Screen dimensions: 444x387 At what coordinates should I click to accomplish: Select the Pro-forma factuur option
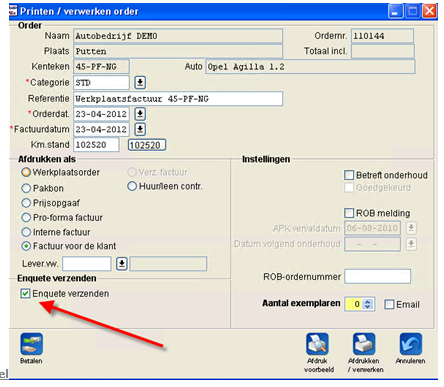click(26, 217)
